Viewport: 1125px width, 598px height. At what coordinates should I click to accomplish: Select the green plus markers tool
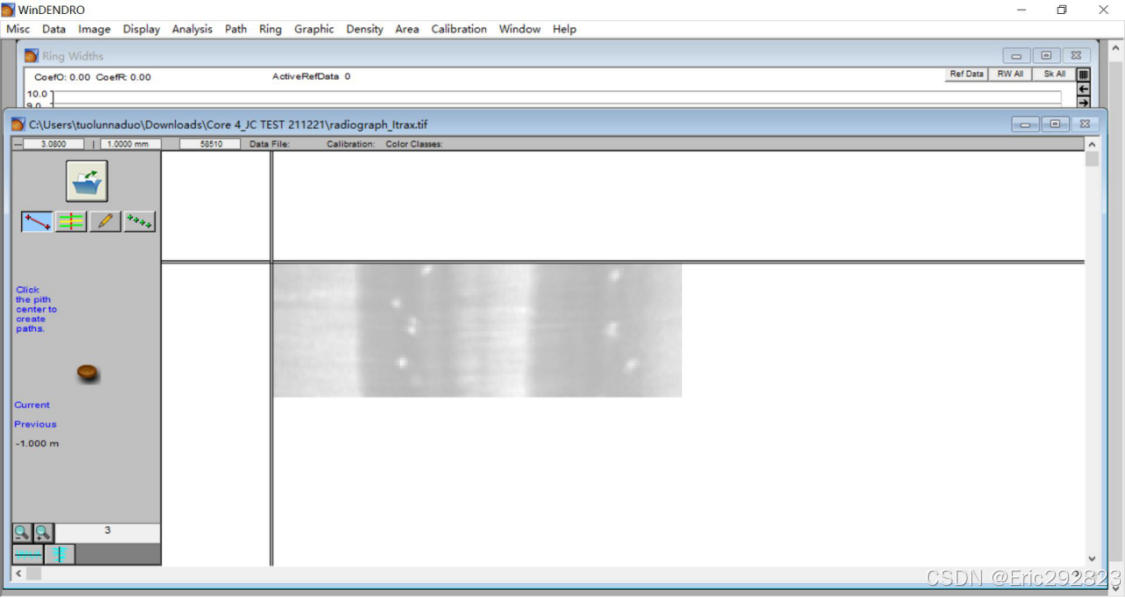click(139, 221)
